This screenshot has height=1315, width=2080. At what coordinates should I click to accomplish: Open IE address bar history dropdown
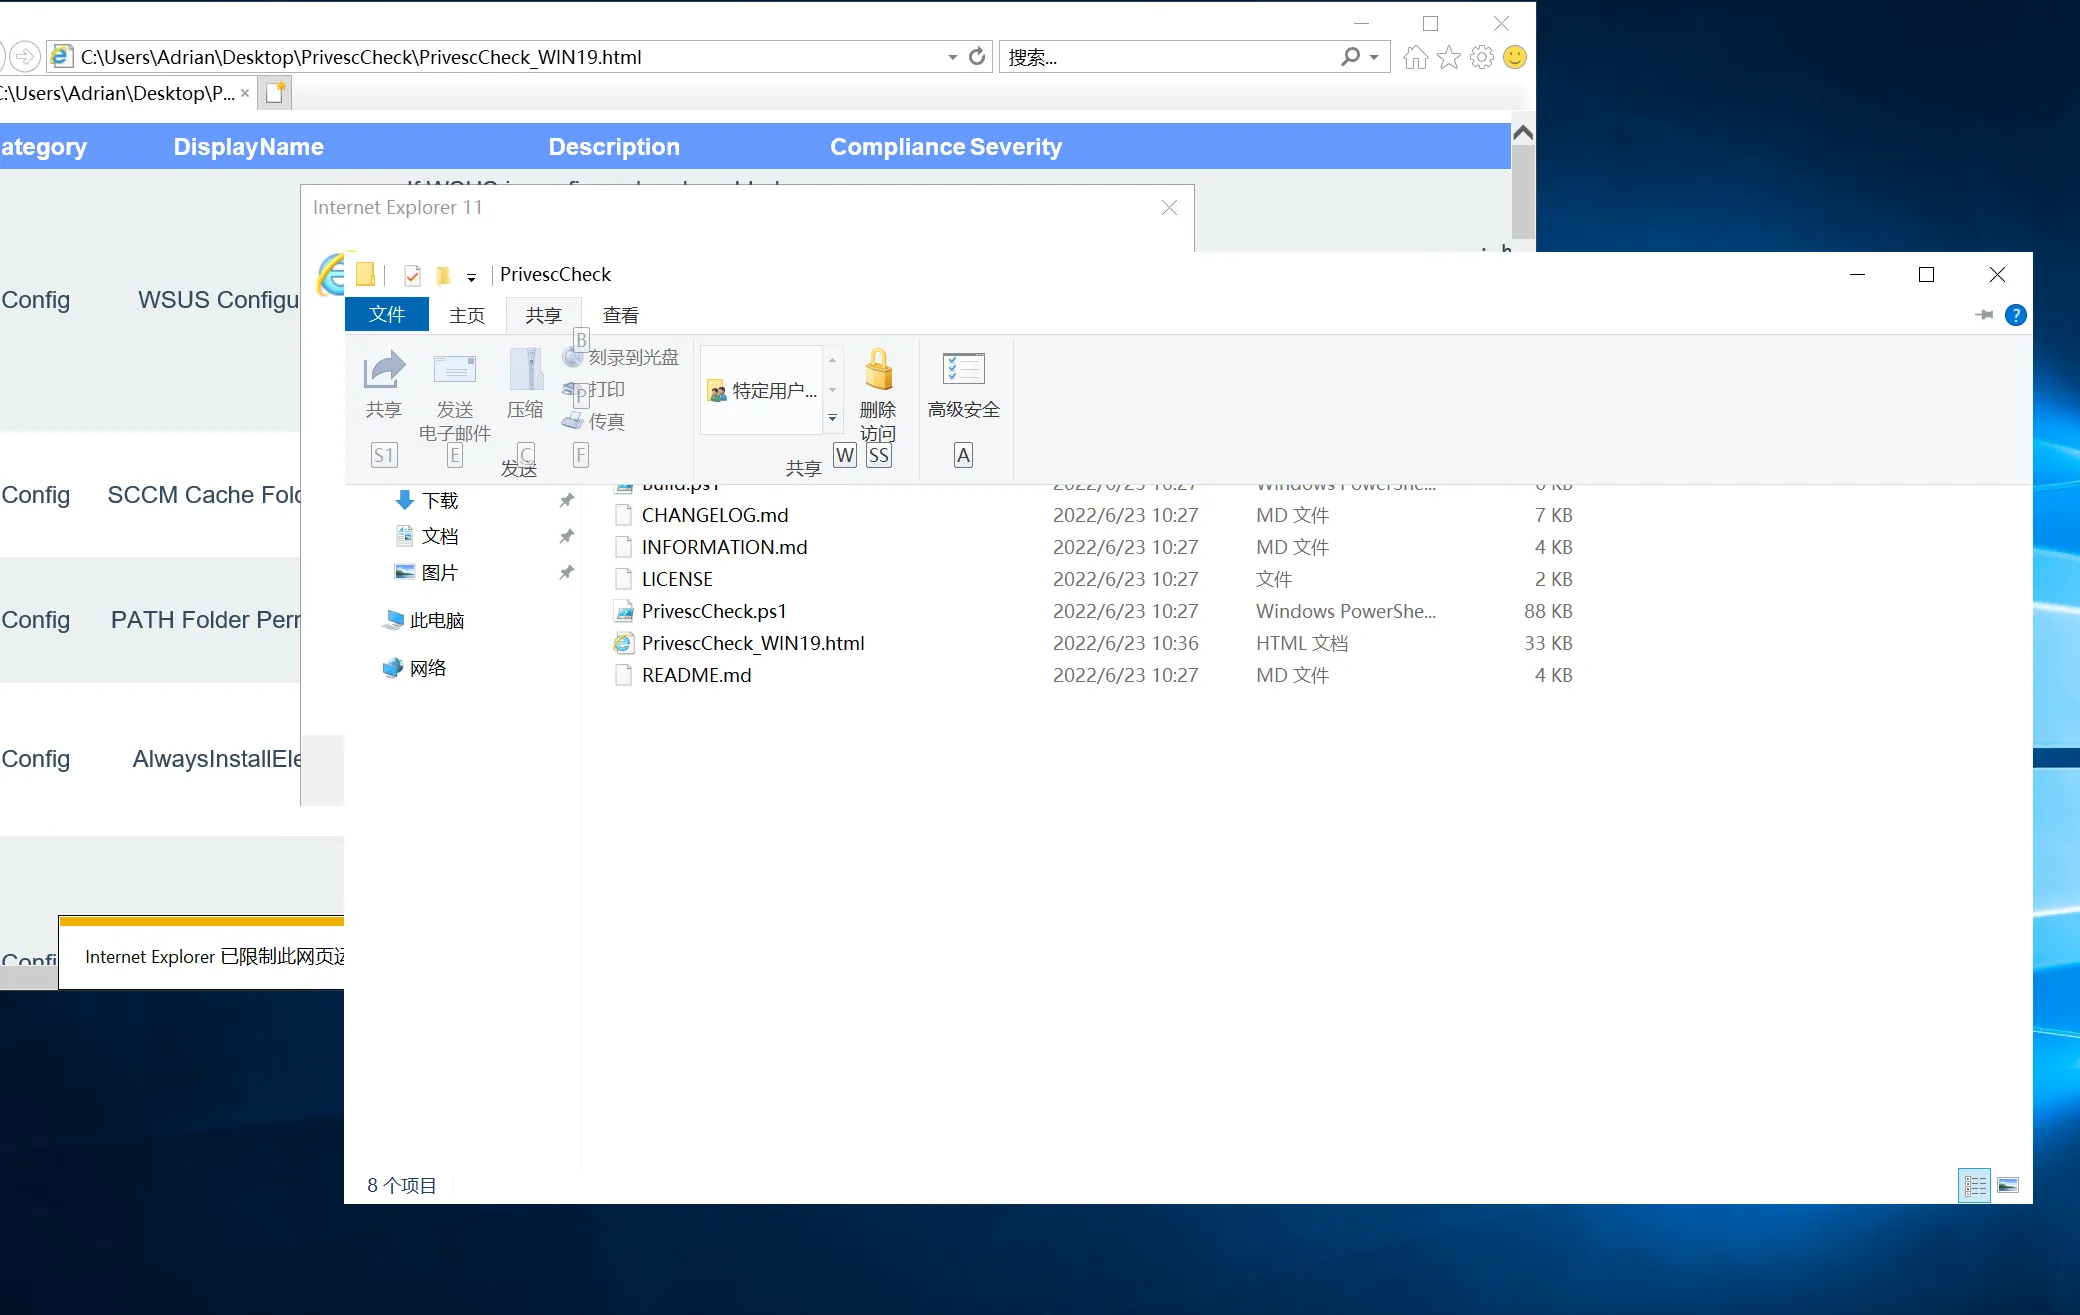point(952,57)
